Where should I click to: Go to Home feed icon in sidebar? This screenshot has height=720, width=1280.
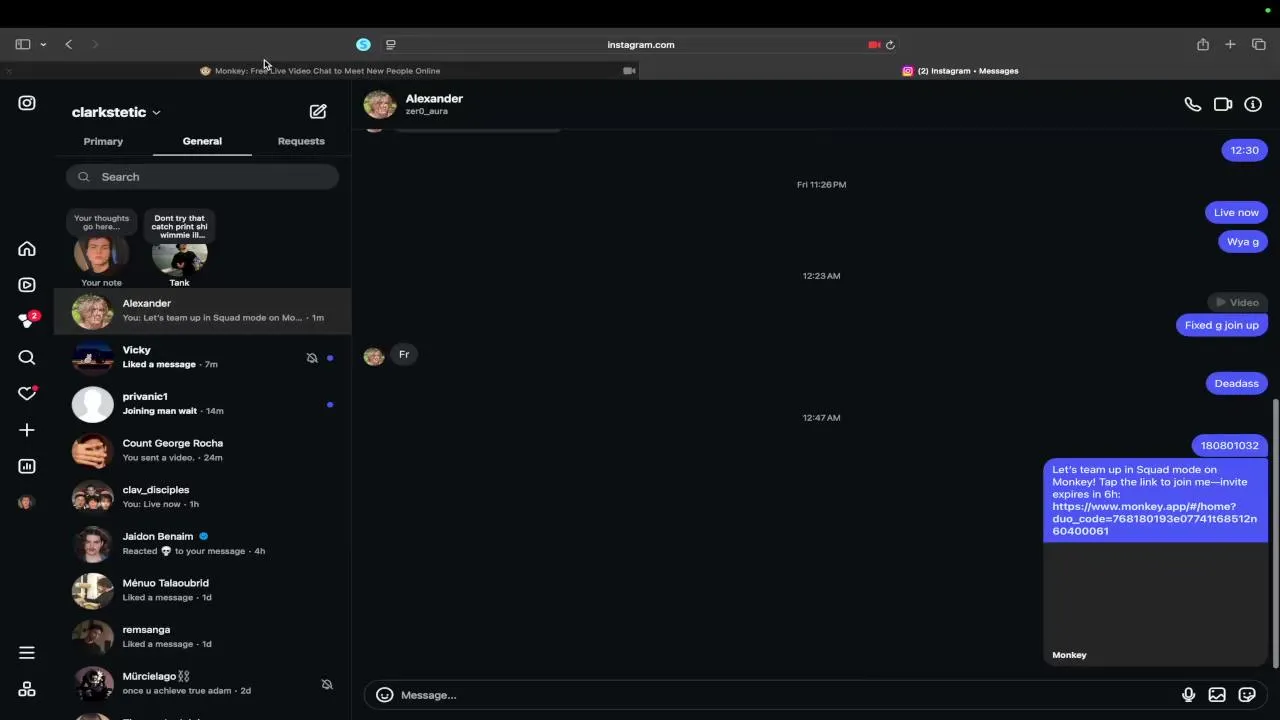[27, 249]
